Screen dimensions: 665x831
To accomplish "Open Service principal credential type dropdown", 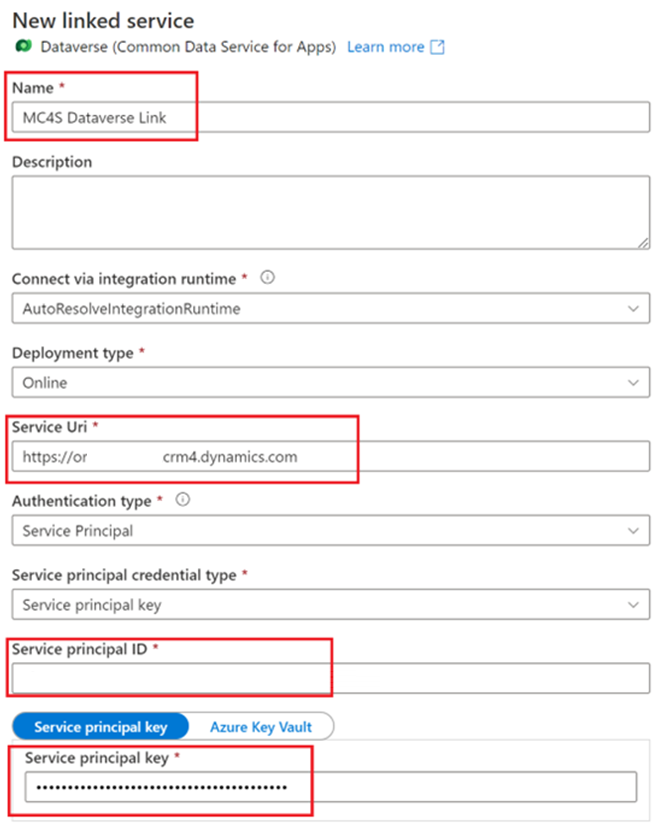I will (x=331, y=604).
